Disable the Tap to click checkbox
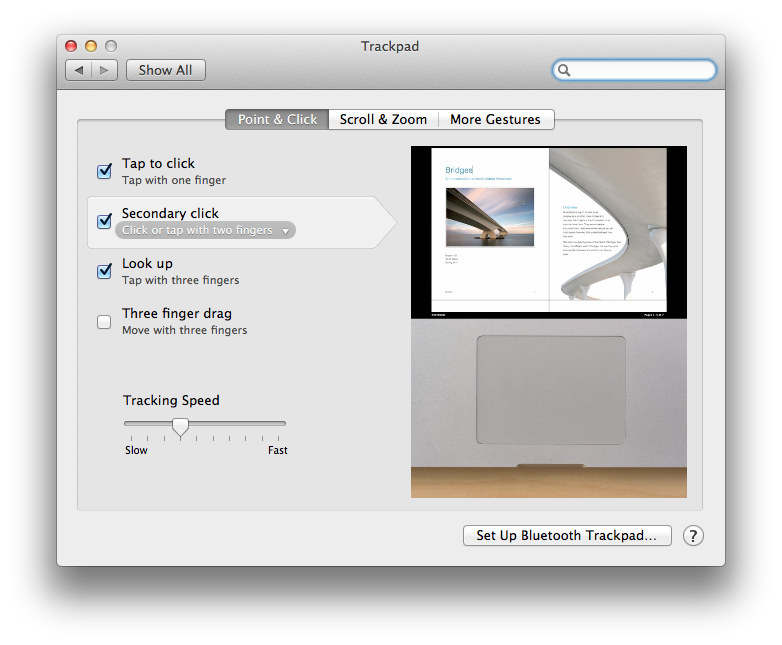The height and width of the screenshot is (645, 782). tap(104, 171)
